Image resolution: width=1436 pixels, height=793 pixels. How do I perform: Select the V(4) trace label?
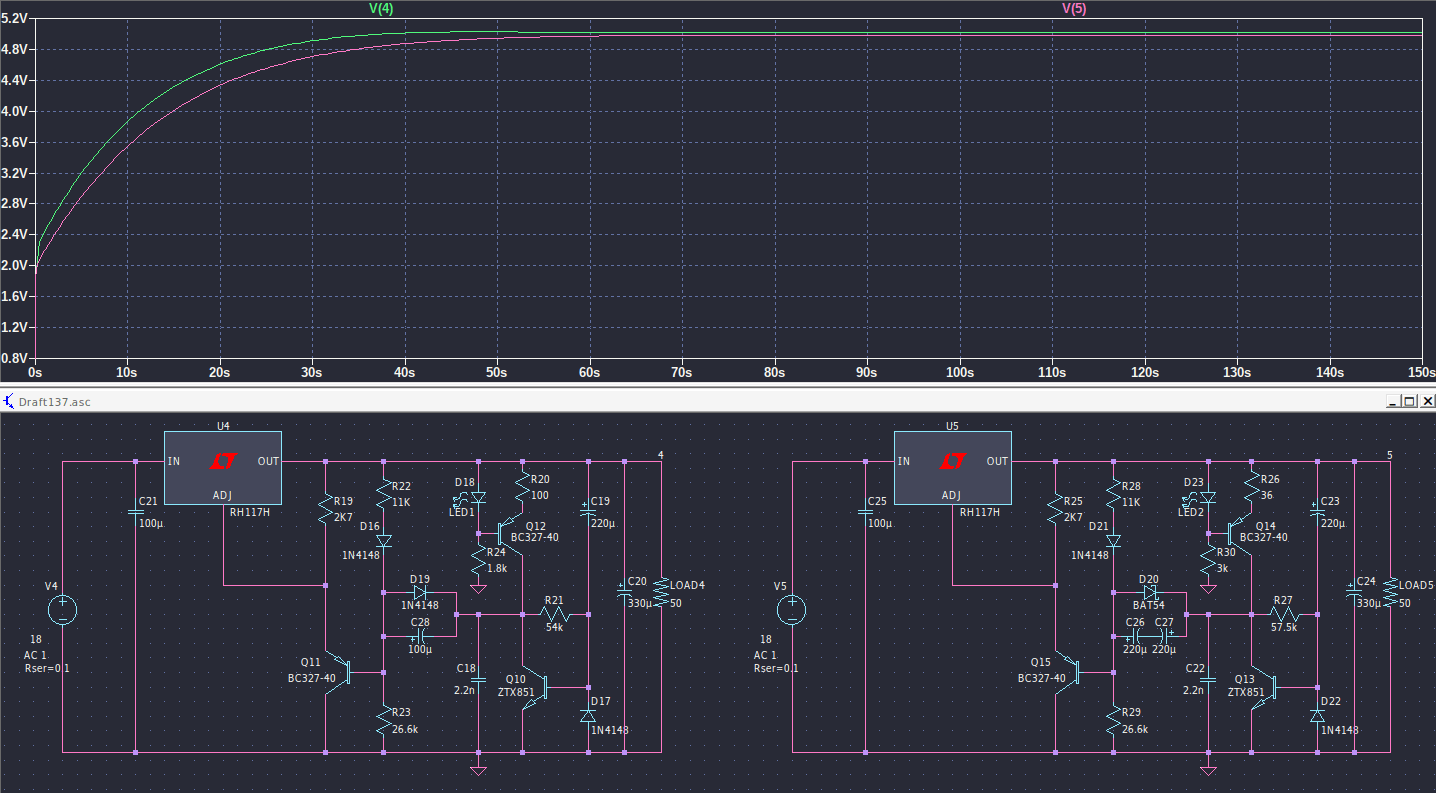(381, 8)
